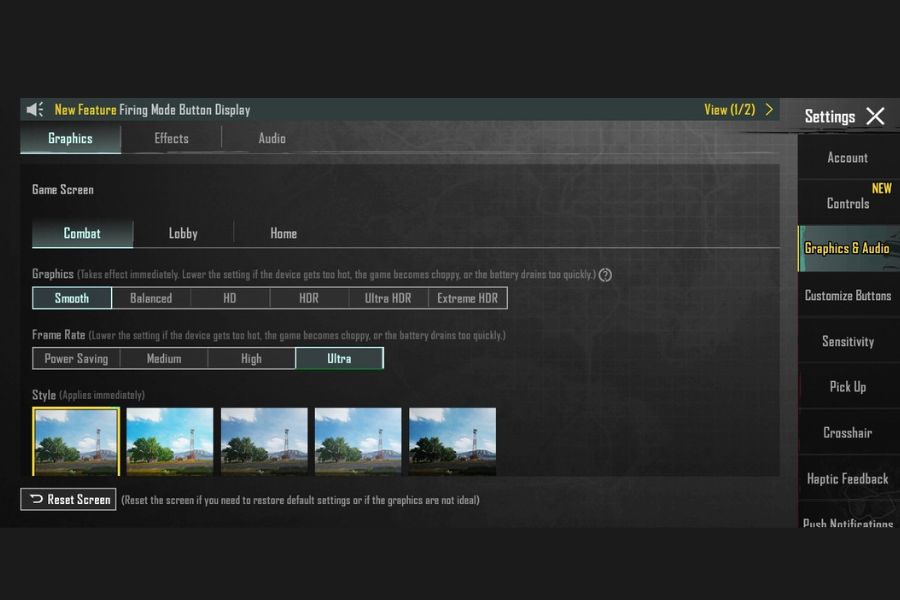Close the Settings panel with X

click(x=875, y=116)
